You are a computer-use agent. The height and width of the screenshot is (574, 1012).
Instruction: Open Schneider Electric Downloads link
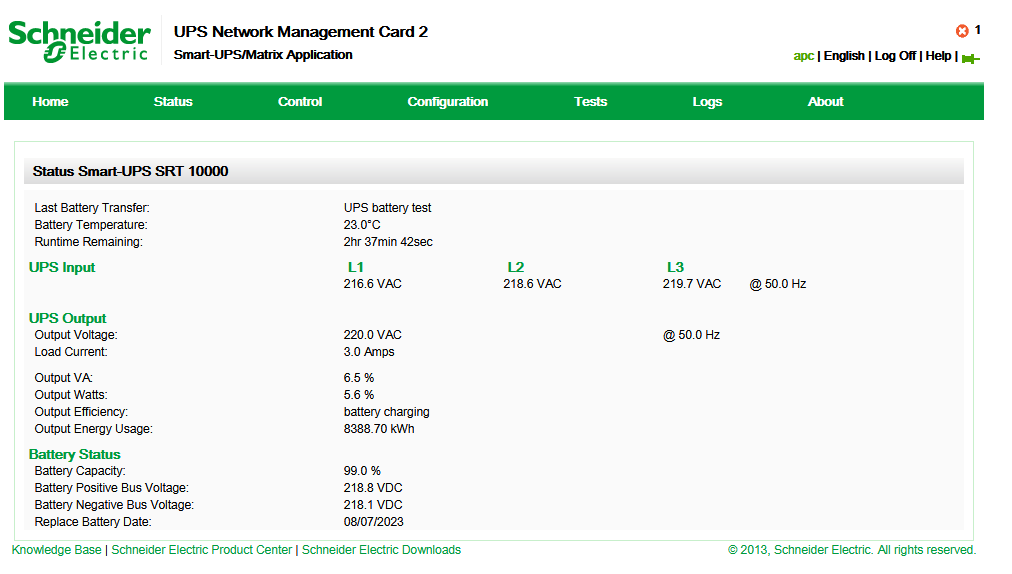381,550
